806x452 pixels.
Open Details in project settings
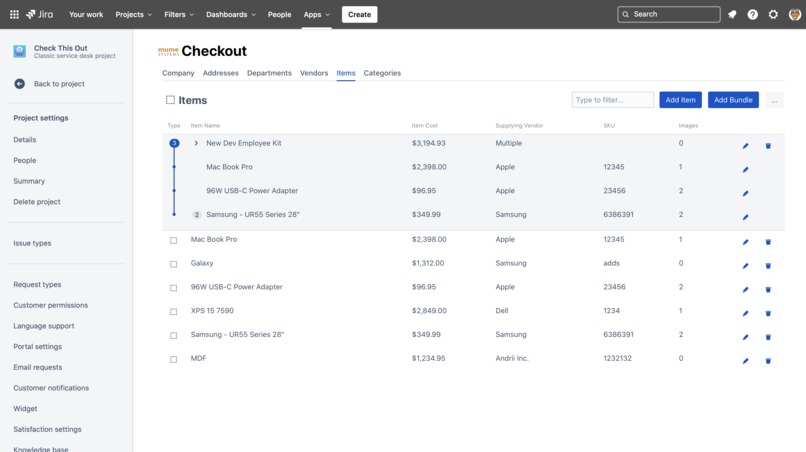[25, 140]
